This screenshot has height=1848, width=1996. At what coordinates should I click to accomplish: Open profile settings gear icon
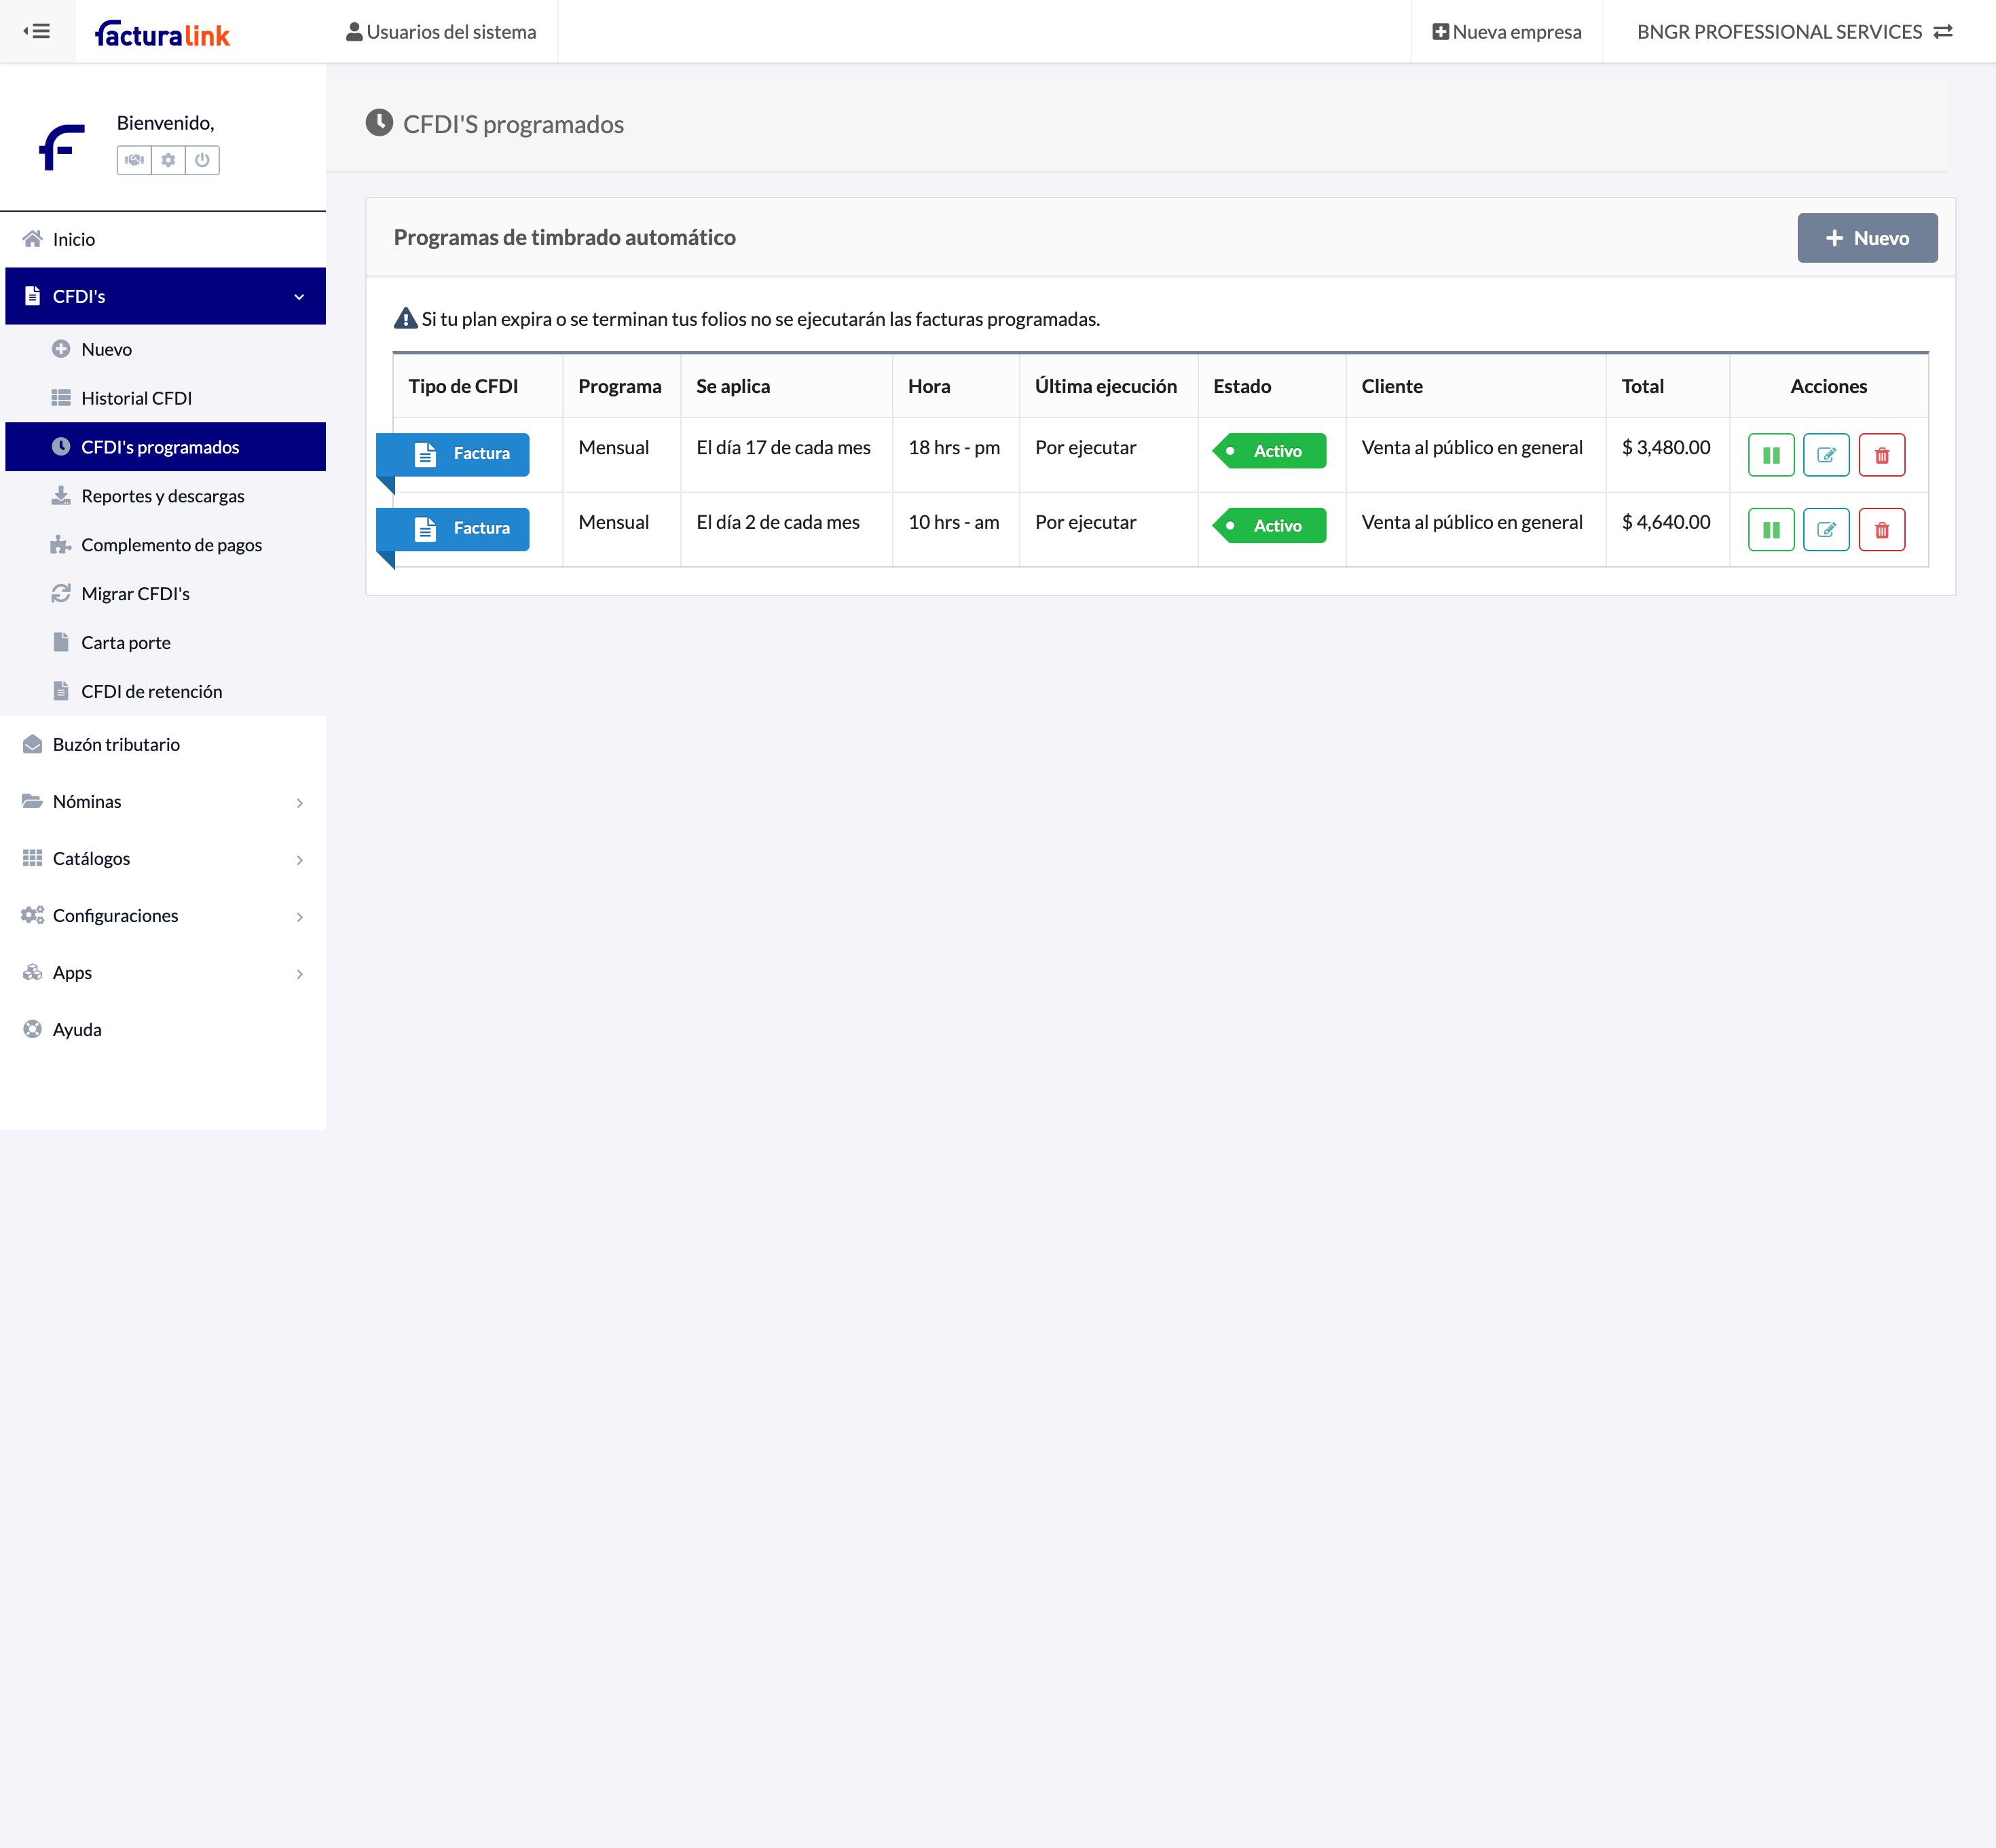[168, 160]
